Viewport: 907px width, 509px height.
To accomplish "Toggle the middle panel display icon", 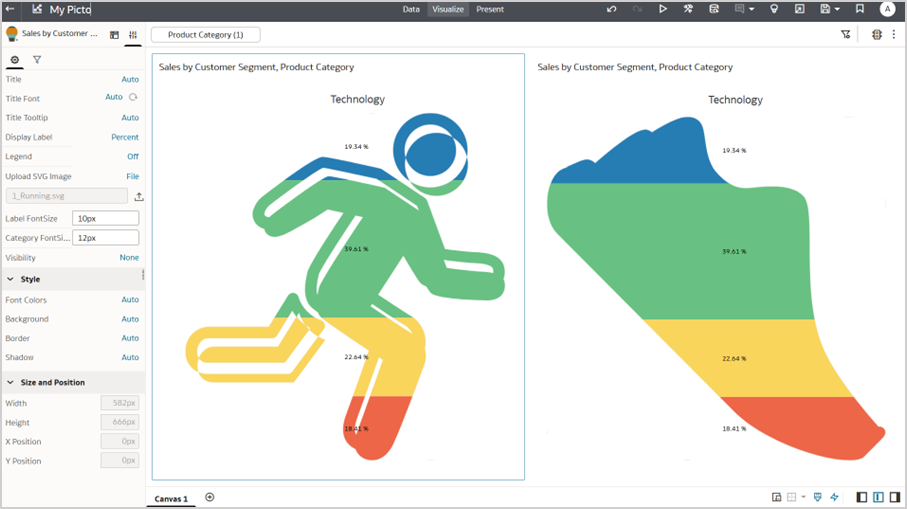I will click(x=878, y=497).
